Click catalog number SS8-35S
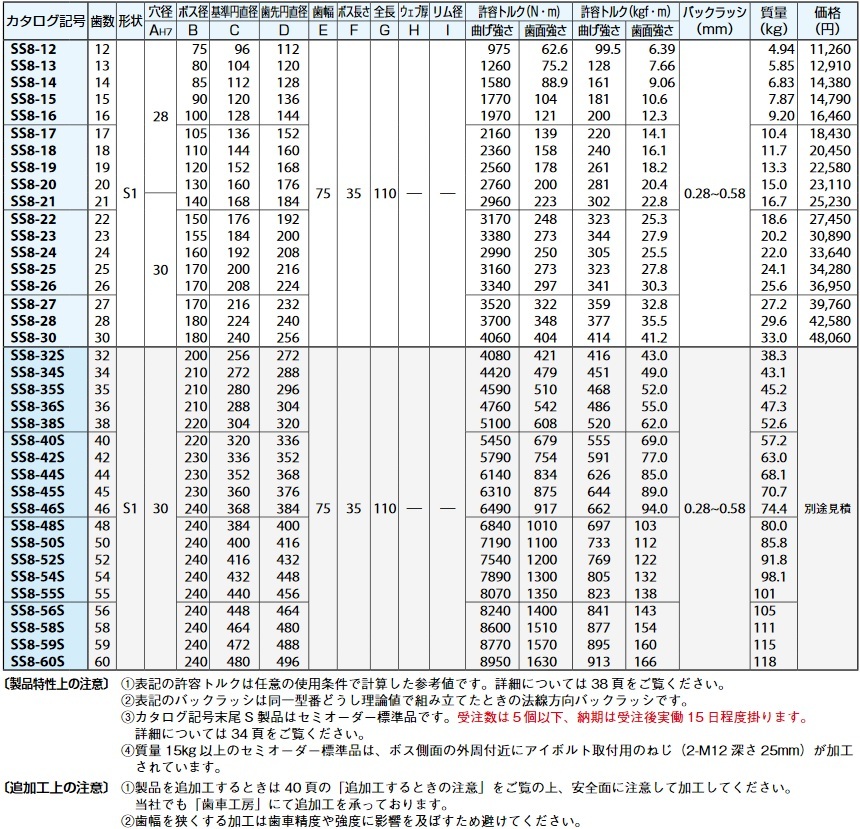Screen dimensions: 860x829 click(37, 390)
